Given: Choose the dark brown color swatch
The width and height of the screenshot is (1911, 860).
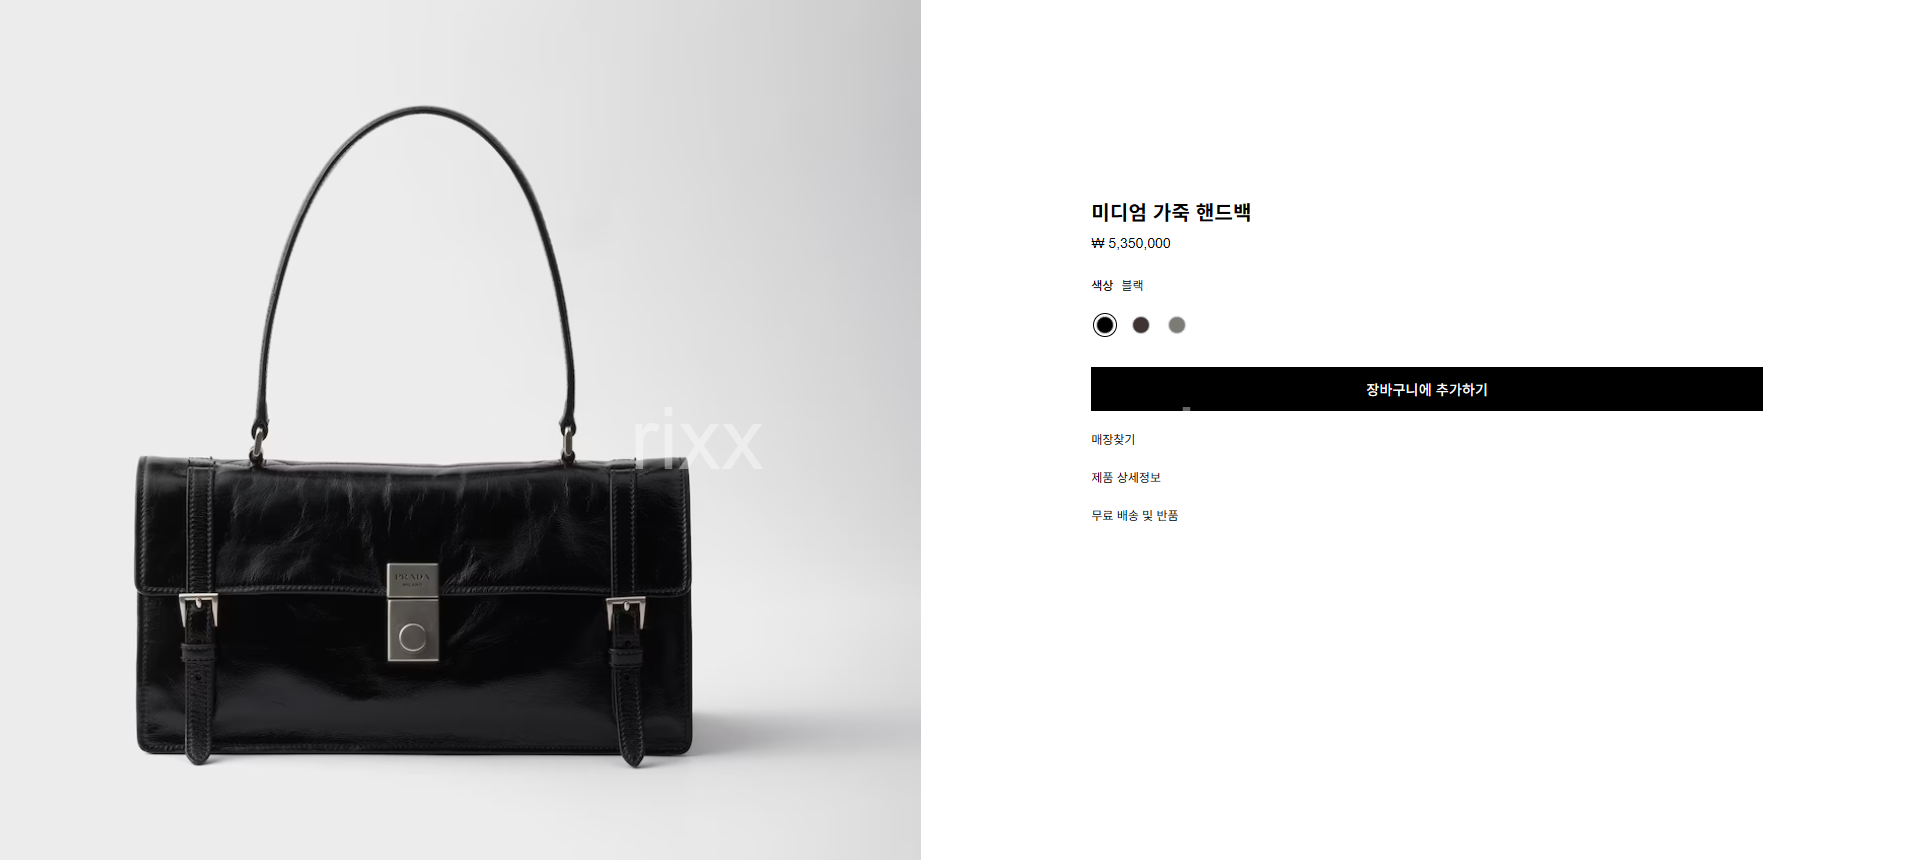Looking at the screenshot, I should (x=1141, y=325).
